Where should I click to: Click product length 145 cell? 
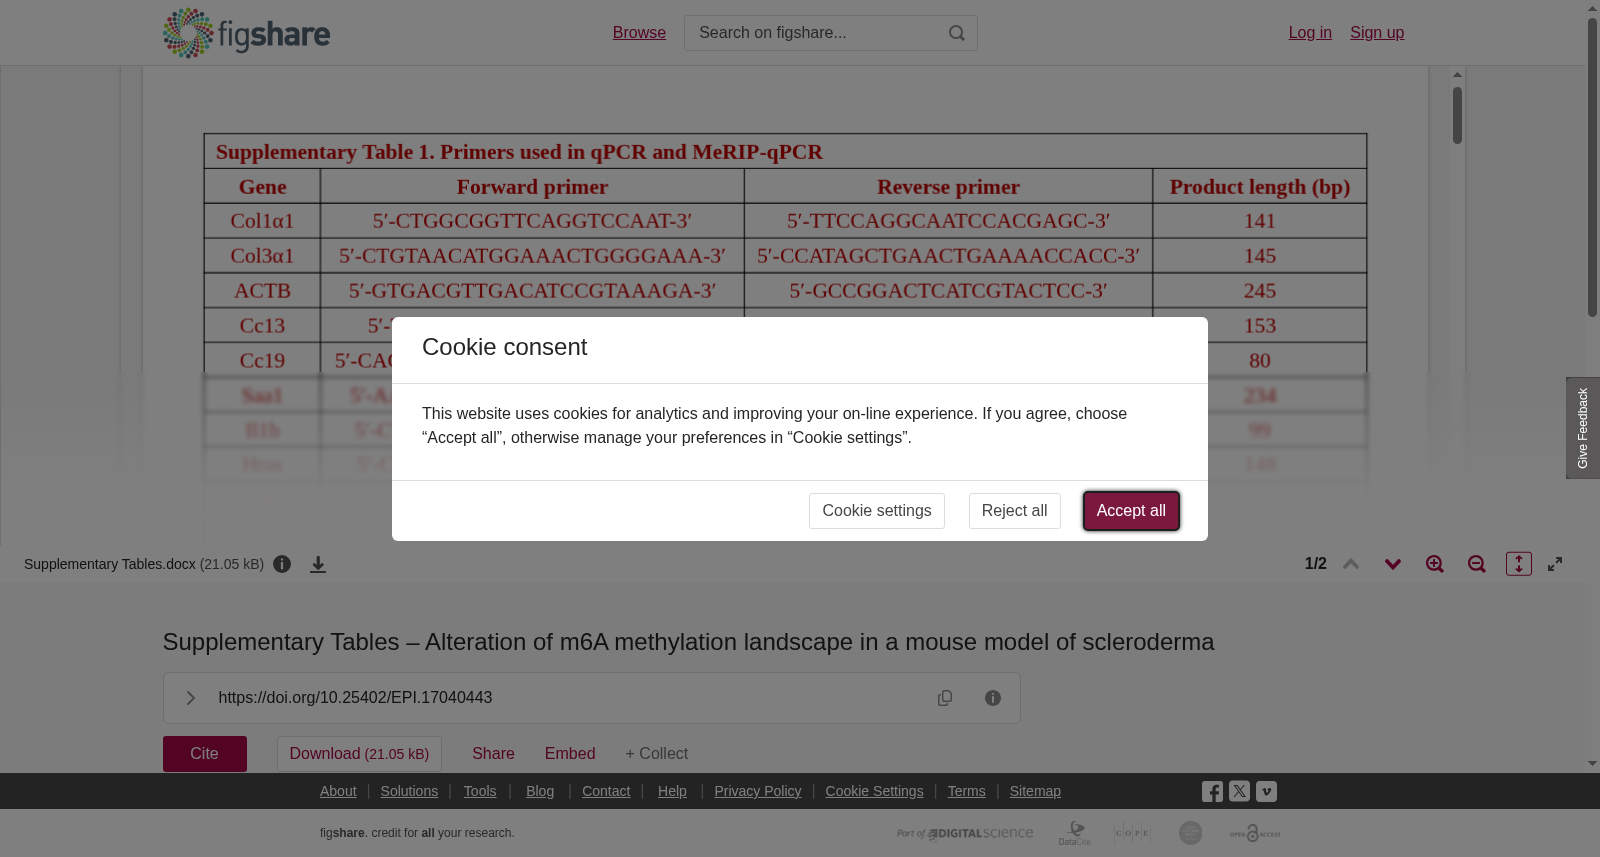[x=1260, y=256]
